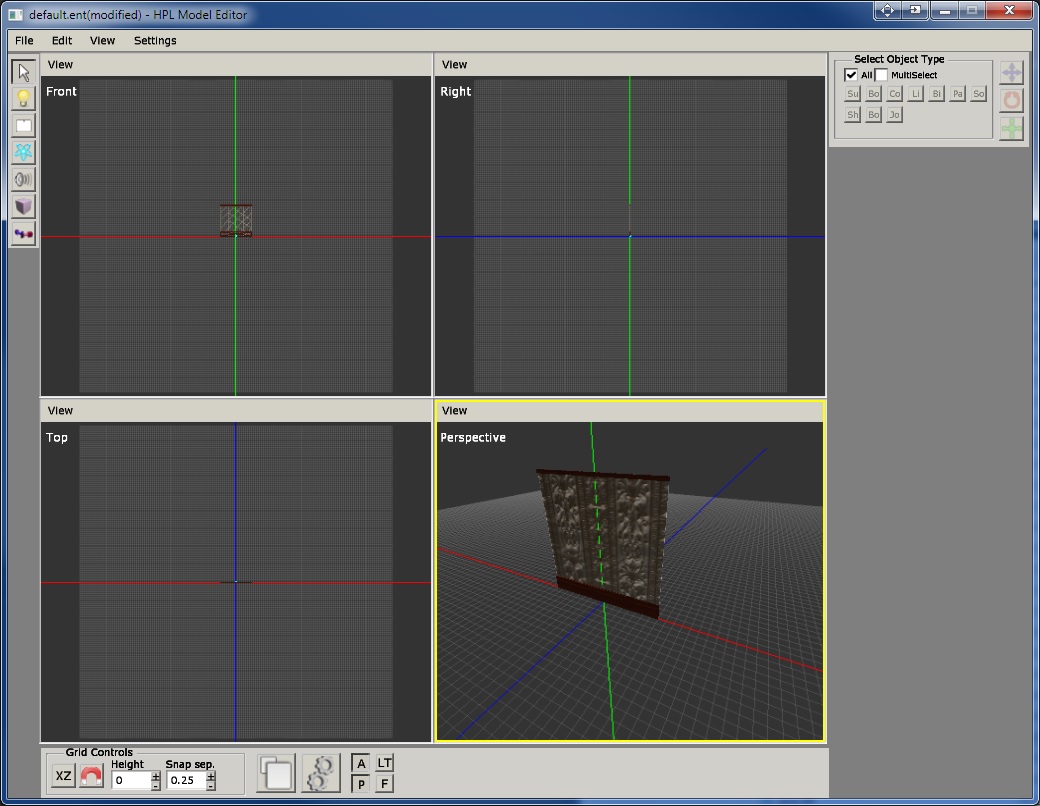Enable the MultiSelect checkbox
This screenshot has height=806, width=1040.
(x=882, y=75)
